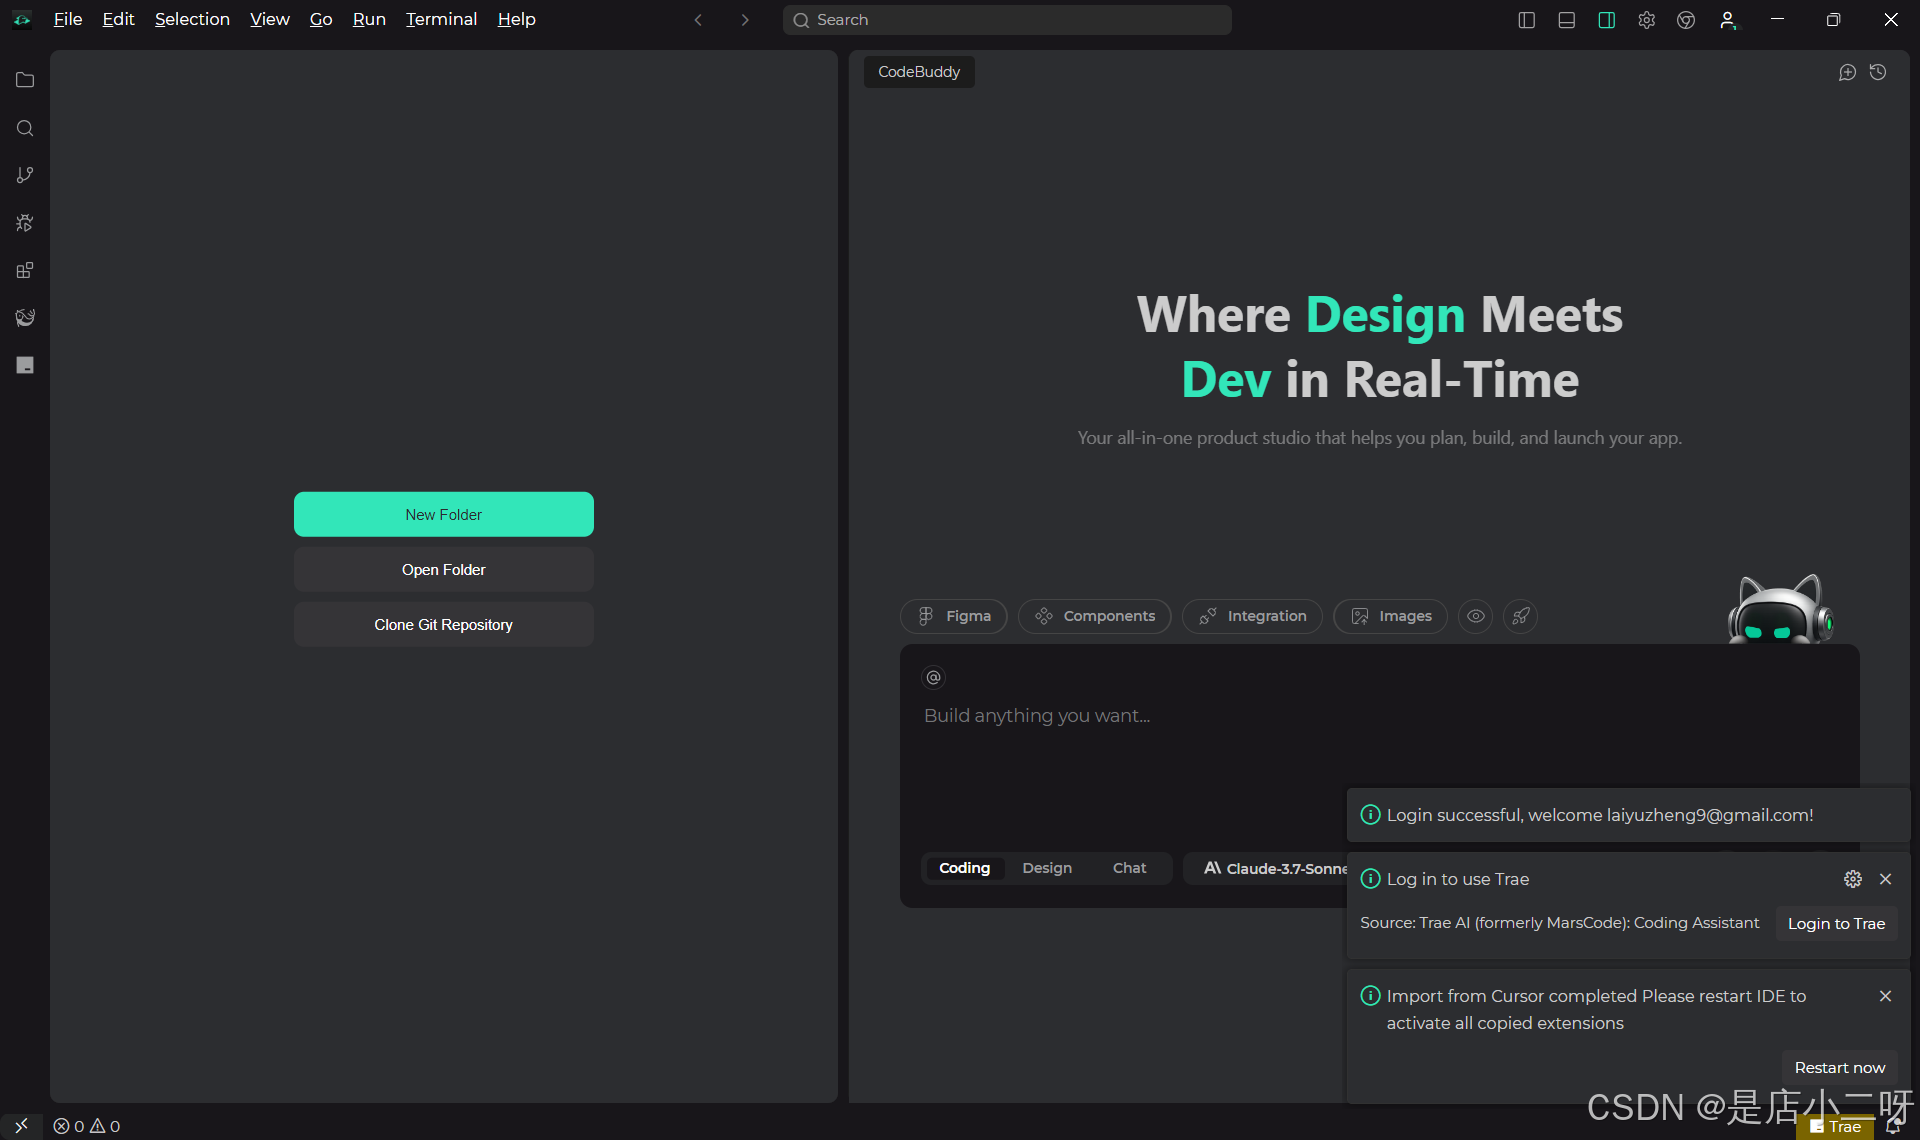Click the robot cat mascot image

pyautogui.click(x=1781, y=609)
